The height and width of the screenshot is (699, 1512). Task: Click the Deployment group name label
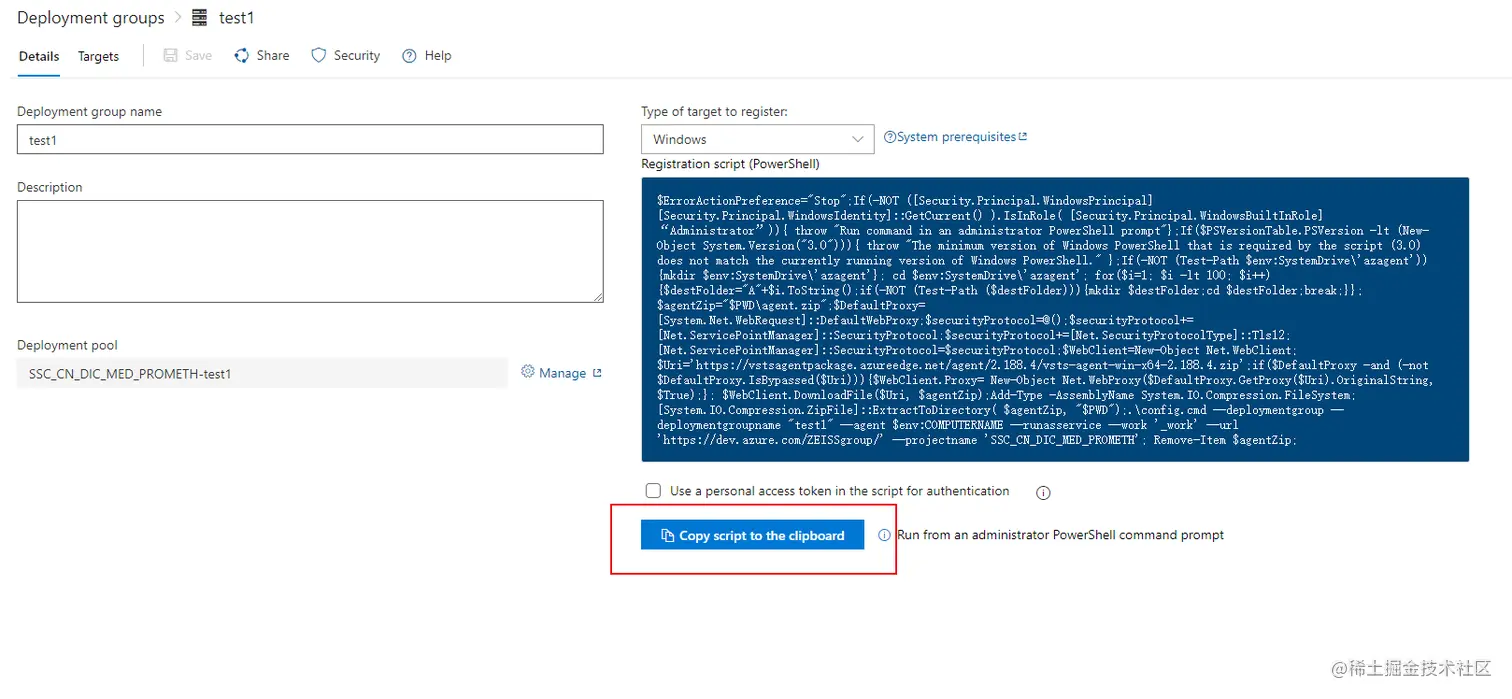click(89, 112)
